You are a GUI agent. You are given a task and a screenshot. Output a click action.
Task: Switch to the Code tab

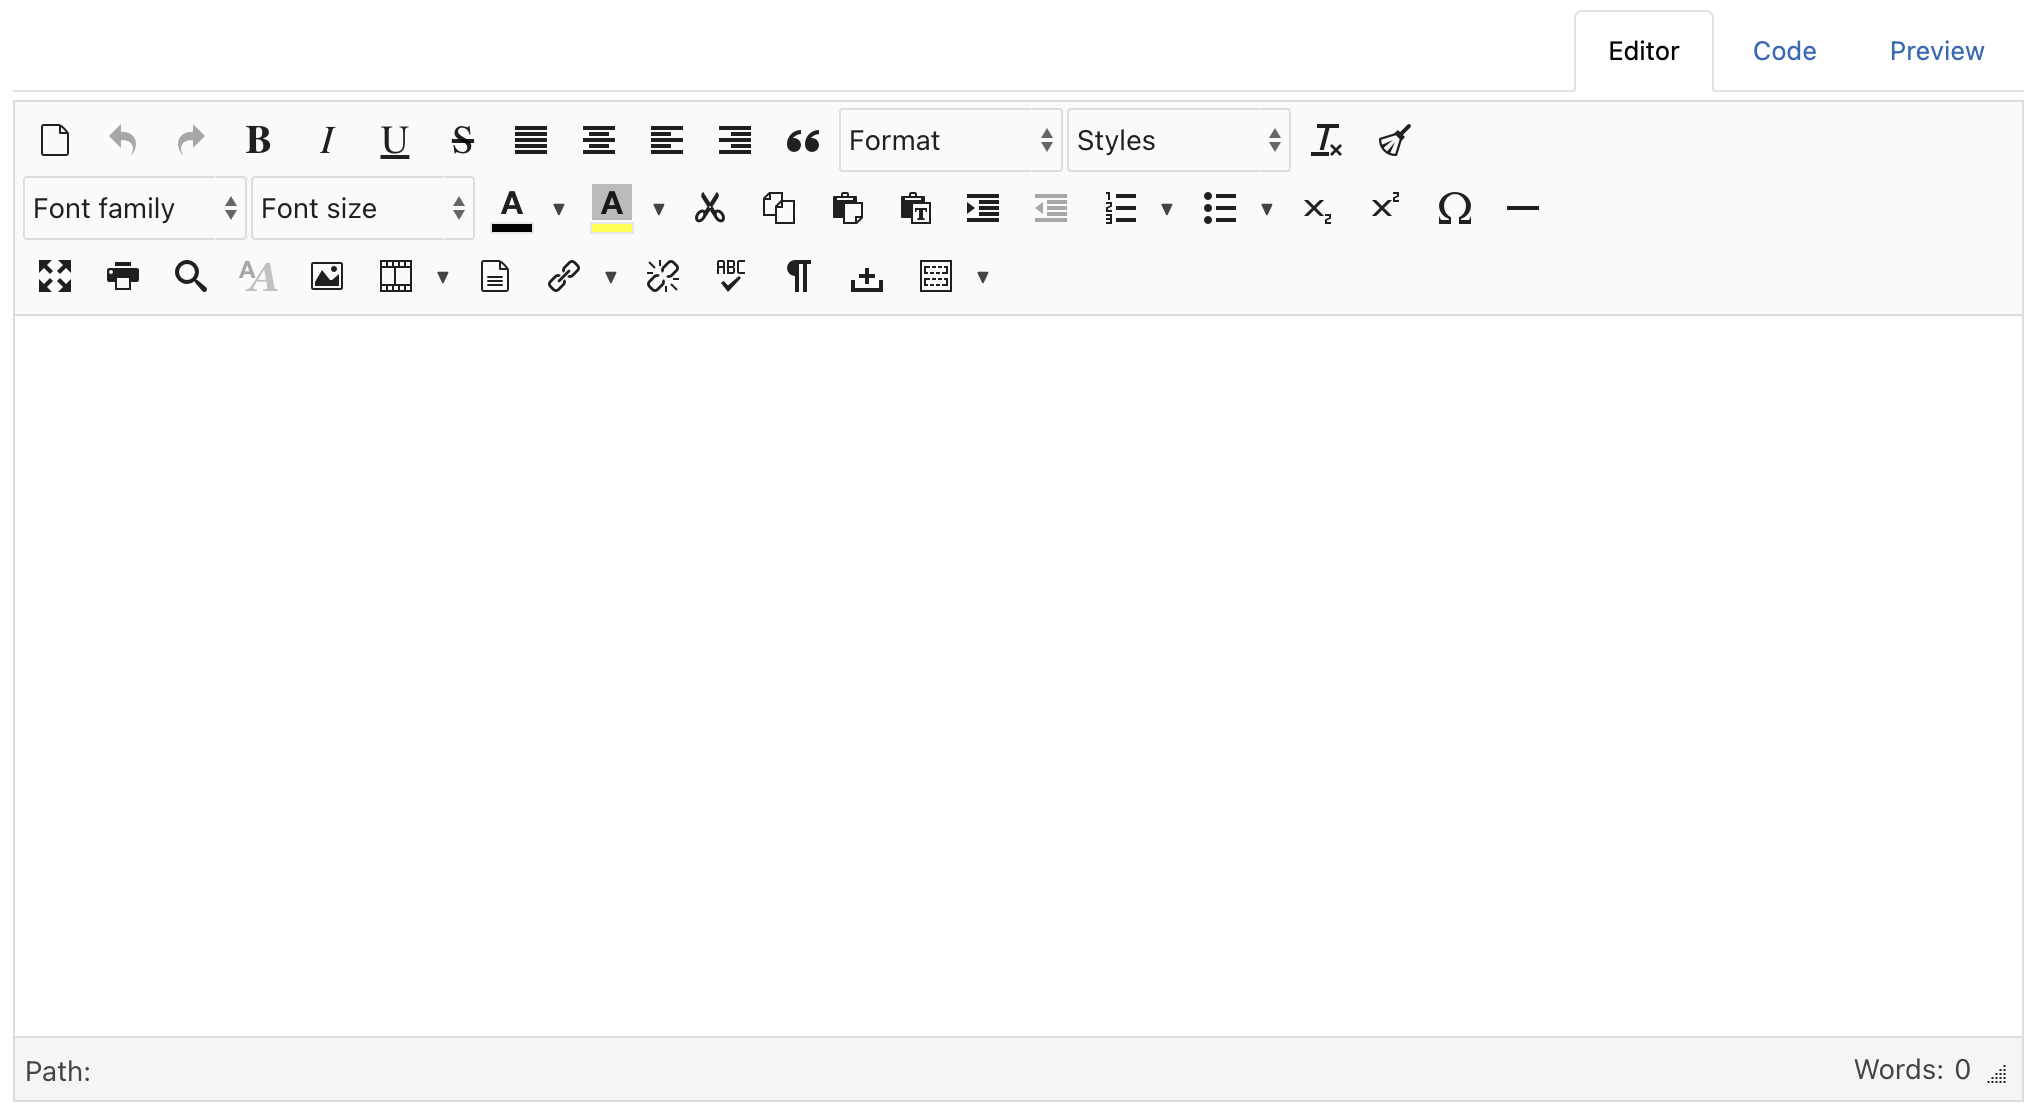click(x=1784, y=52)
